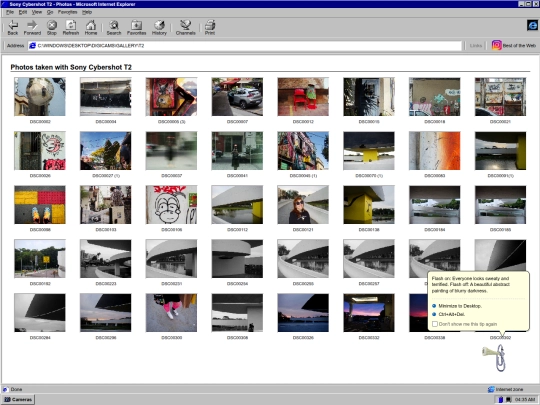This screenshot has width=540, height=405.
Task: Open the File menu
Action: coord(10,12)
